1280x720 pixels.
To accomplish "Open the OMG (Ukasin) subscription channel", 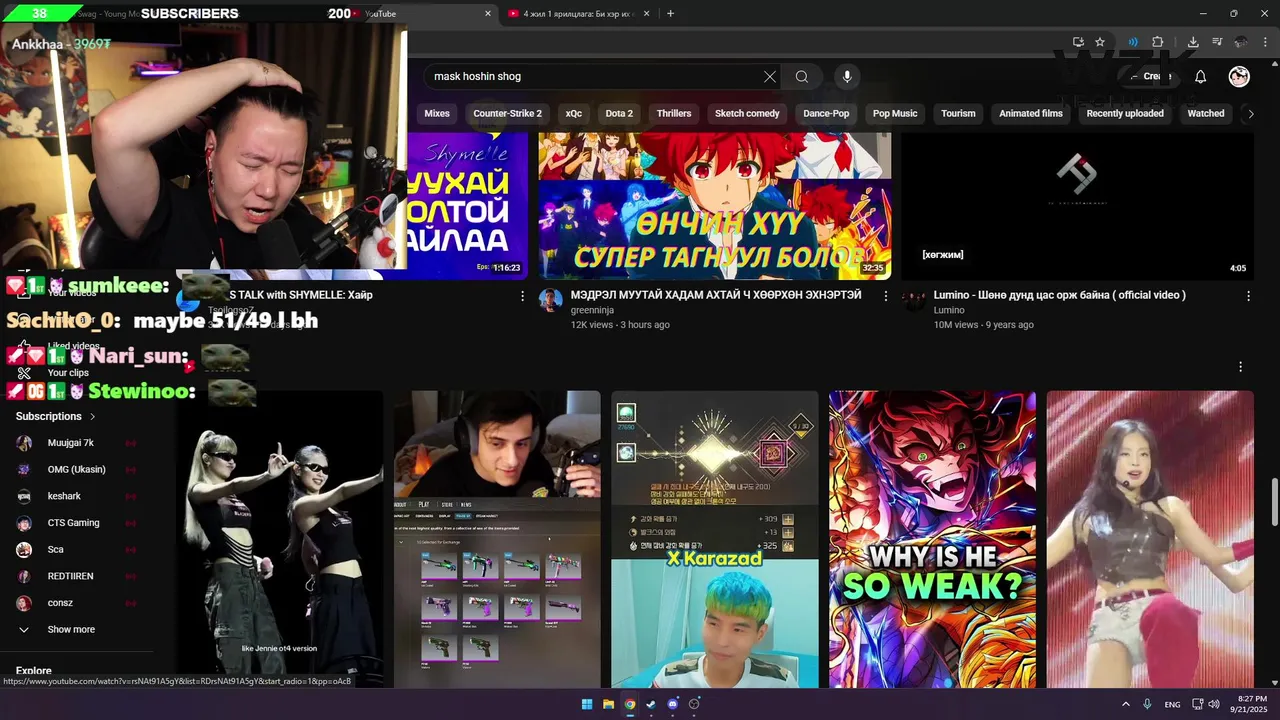I will point(76,470).
